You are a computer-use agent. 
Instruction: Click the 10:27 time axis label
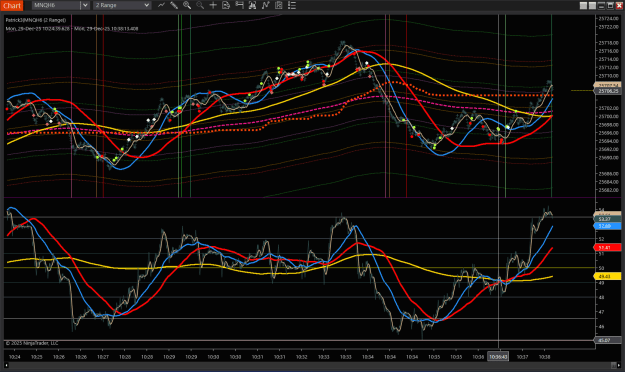(103, 357)
